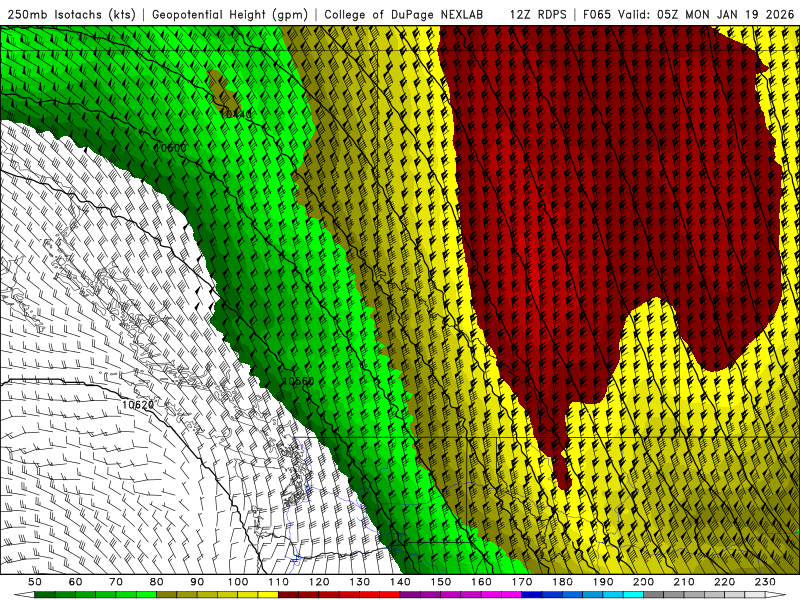Screen dimensions: 800x600
Task: Click the '12Z RDPS' model run label
Action: 538,14
